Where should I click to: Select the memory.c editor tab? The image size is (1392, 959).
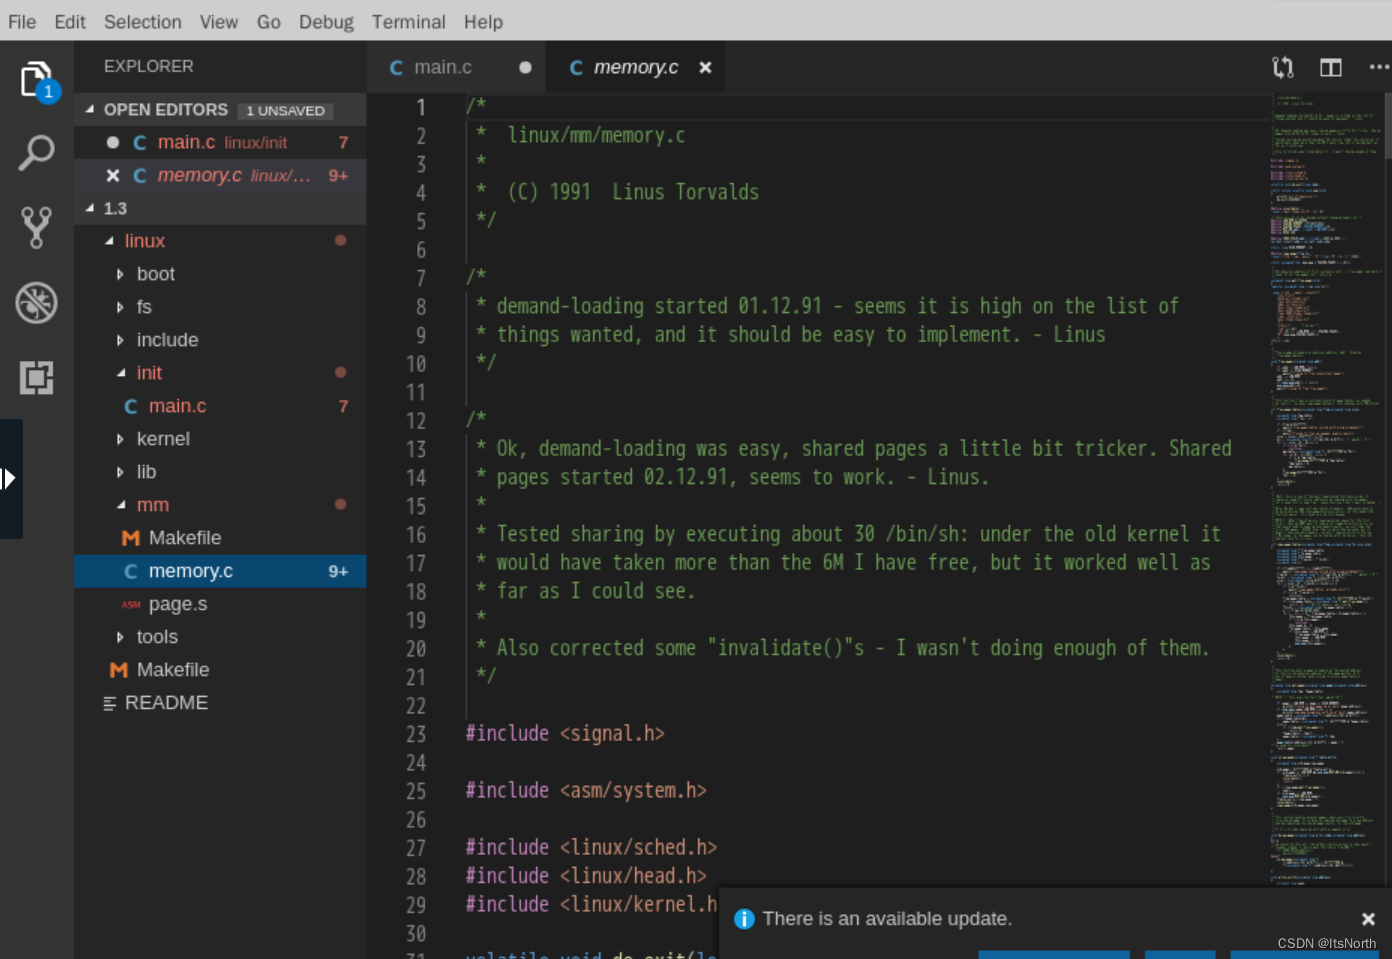tap(636, 67)
